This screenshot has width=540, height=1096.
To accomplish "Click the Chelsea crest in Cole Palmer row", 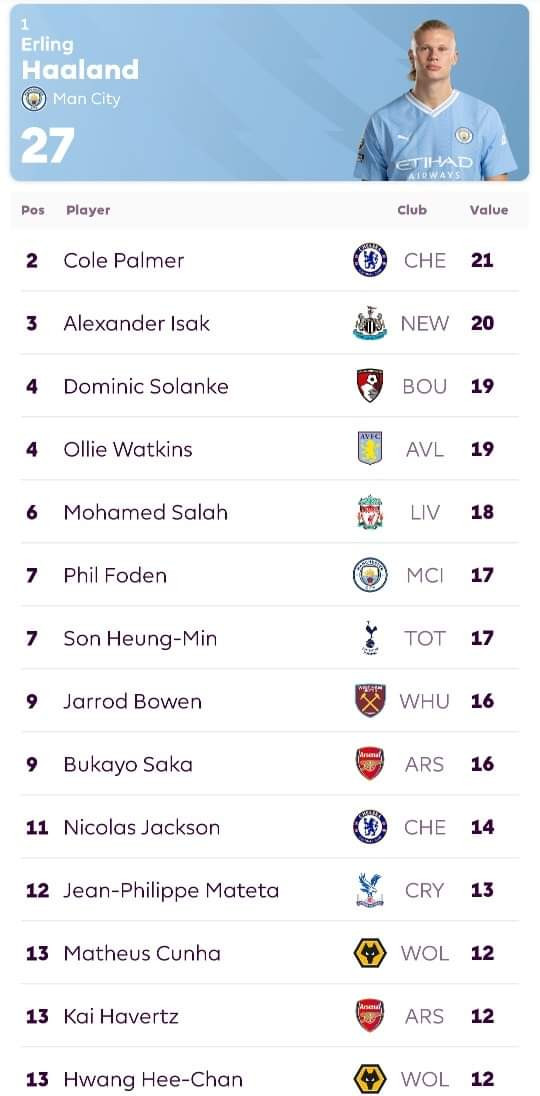I will (370, 260).
